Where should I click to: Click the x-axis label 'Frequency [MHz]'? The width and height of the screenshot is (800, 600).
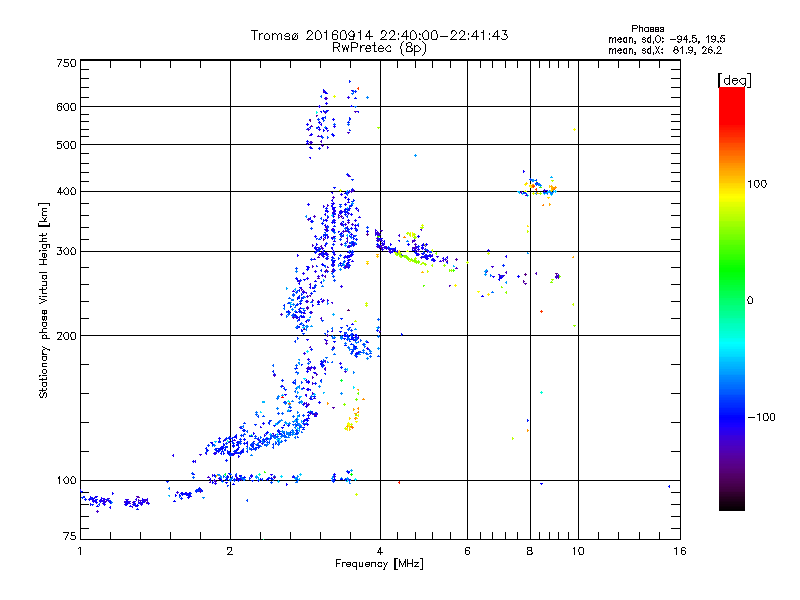coord(379,564)
